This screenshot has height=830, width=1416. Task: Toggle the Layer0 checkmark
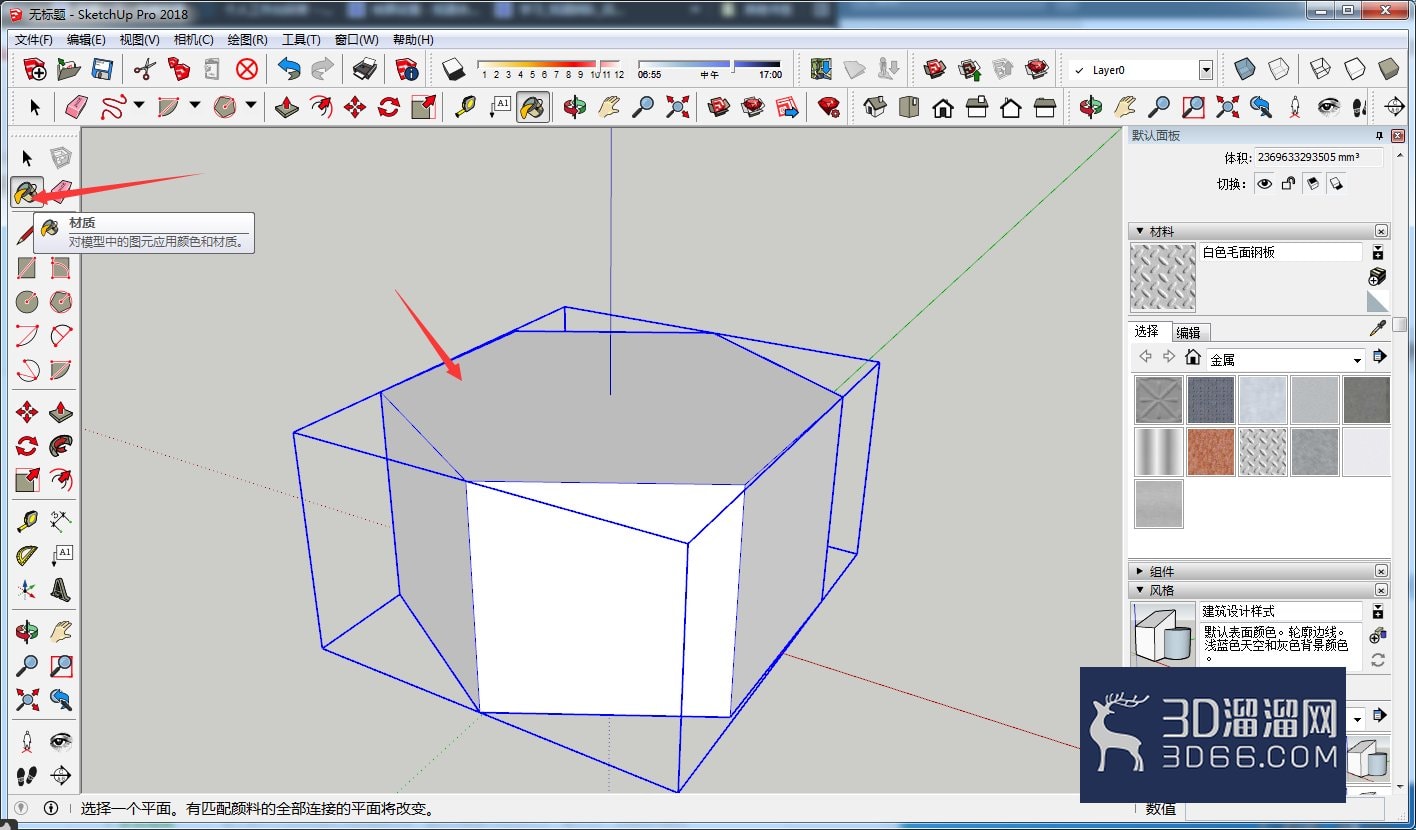point(1079,70)
